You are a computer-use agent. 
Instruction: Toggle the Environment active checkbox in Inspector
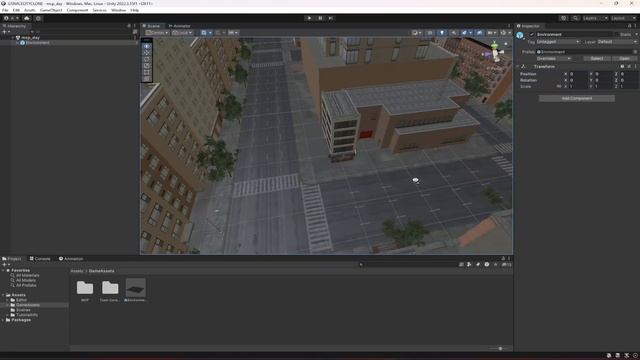(x=532, y=34)
